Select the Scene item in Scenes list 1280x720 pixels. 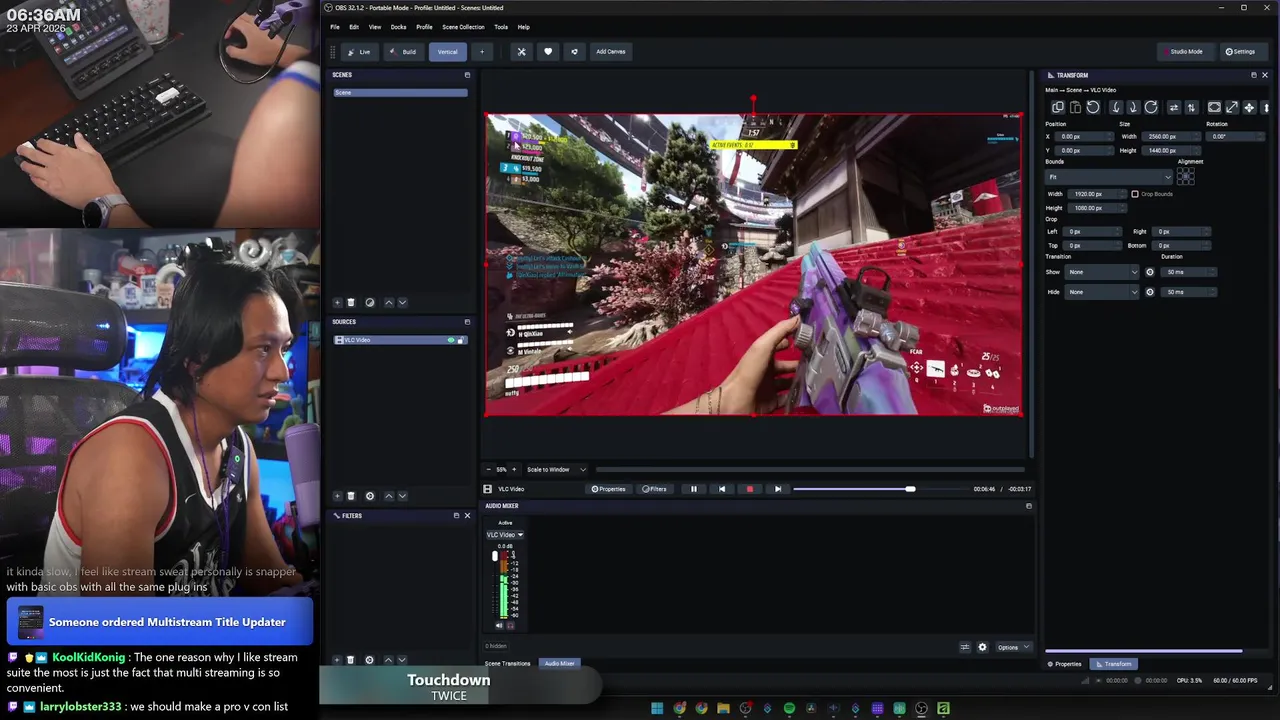[400, 93]
